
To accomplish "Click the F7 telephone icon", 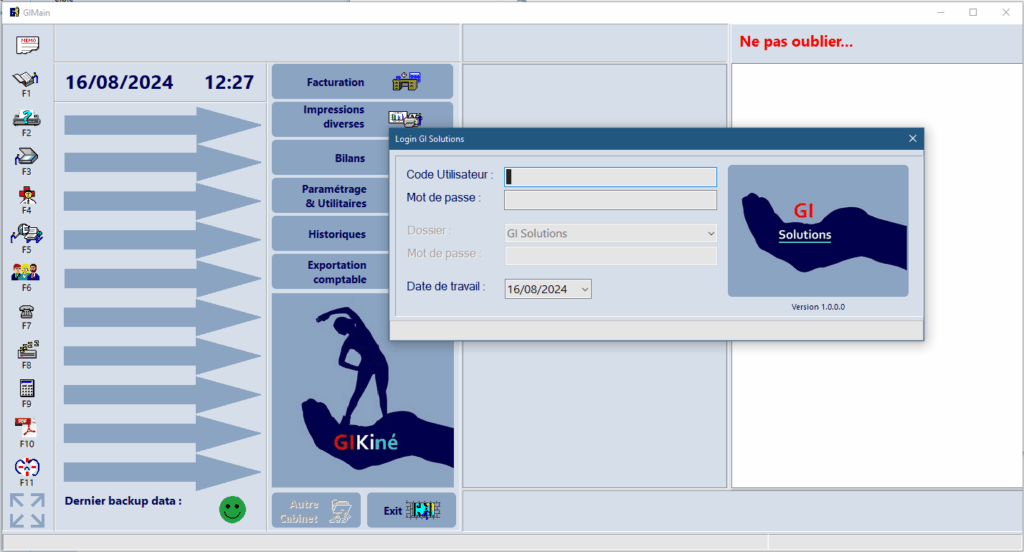I will (x=27, y=312).
